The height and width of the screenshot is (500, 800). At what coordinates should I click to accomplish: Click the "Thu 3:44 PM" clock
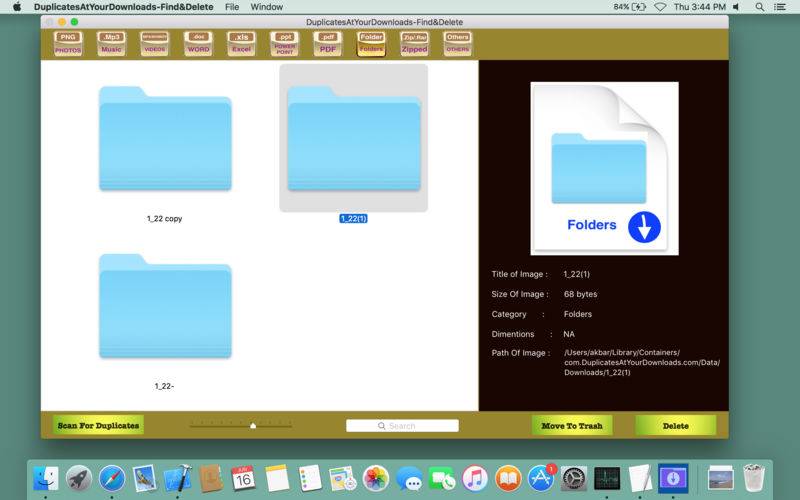coord(699,7)
